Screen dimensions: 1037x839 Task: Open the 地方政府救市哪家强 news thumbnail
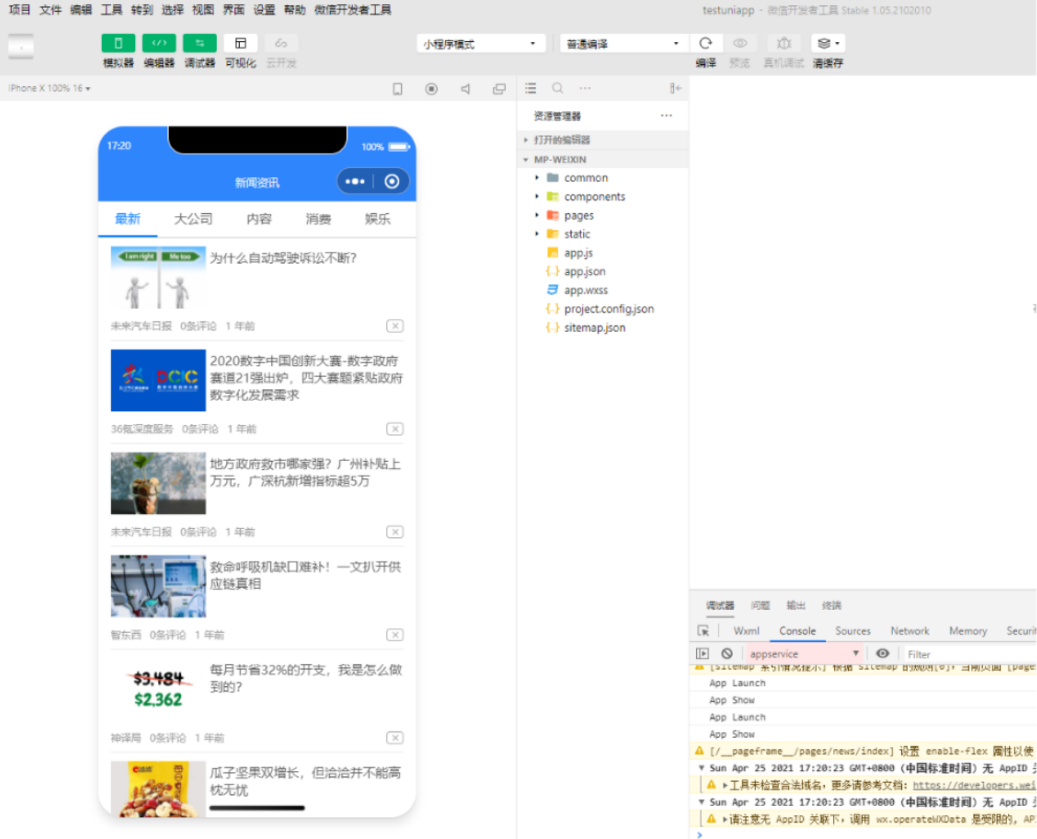[158, 483]
